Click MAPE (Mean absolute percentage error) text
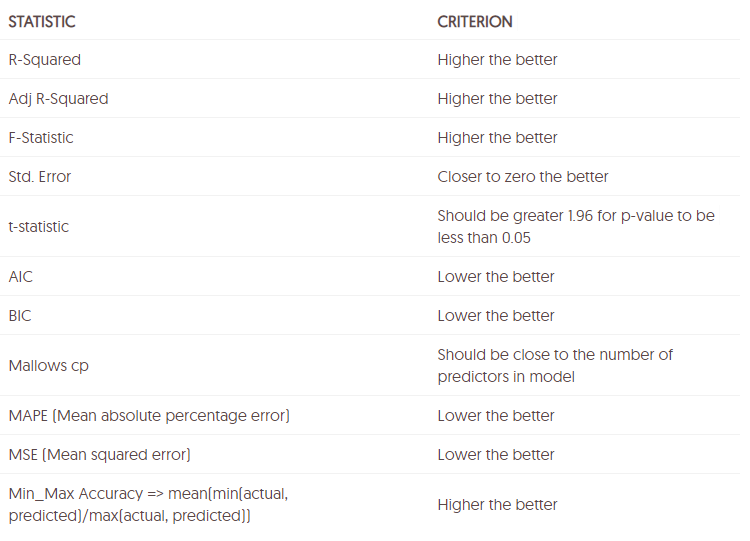 click(x=149, y=416)
